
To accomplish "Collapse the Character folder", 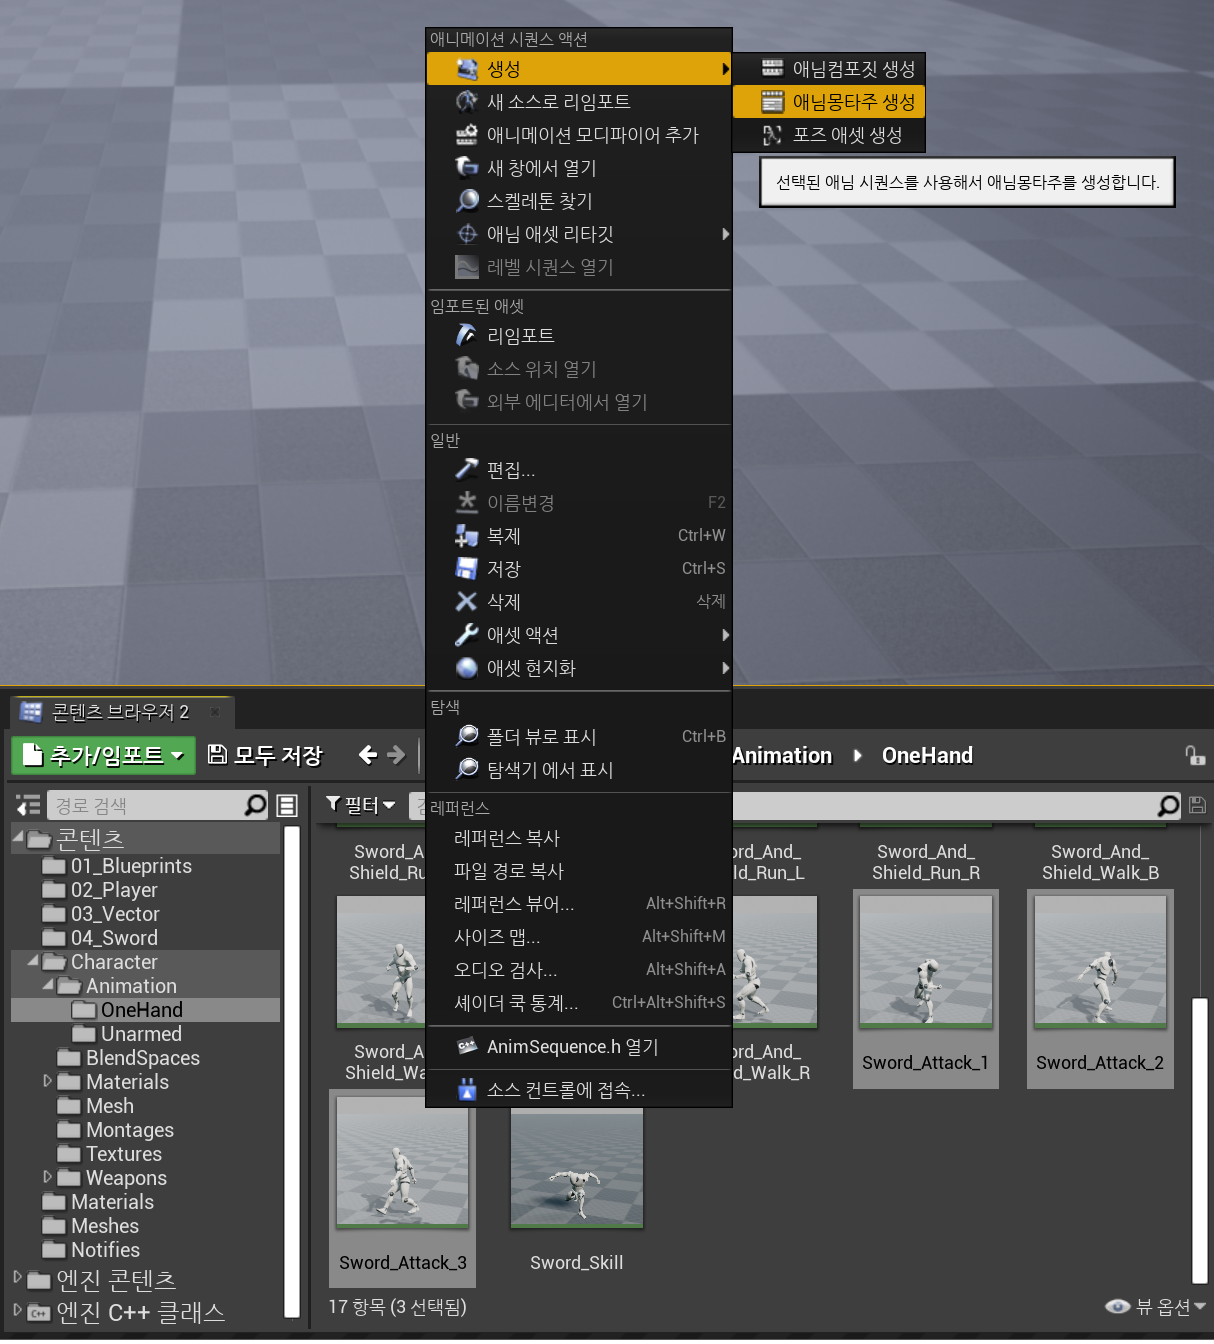I will (33, 961).
